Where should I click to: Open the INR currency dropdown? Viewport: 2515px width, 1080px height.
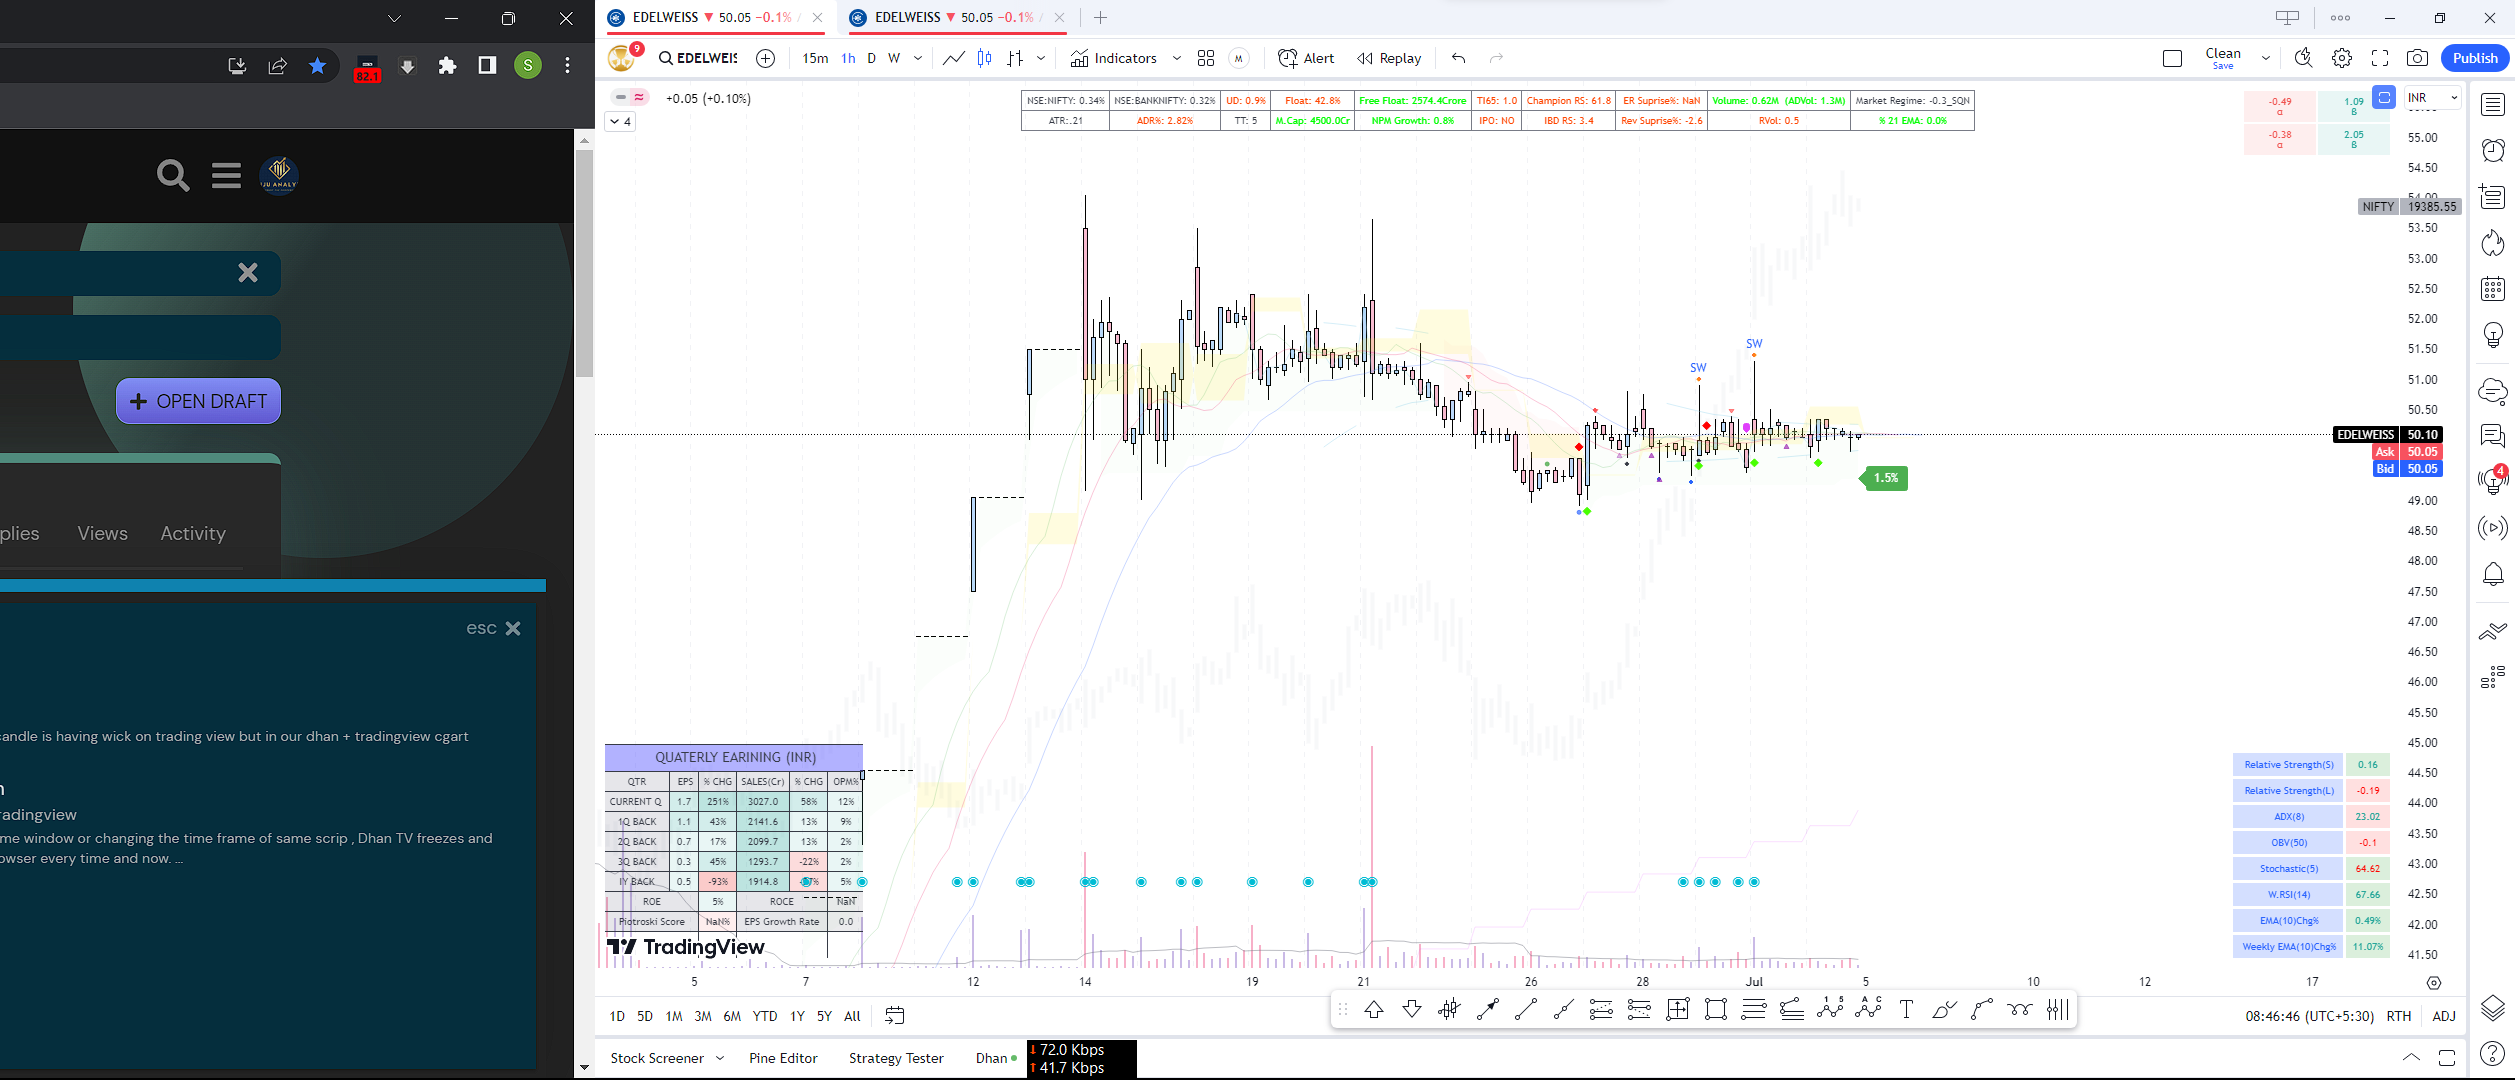click(2433, 97)
